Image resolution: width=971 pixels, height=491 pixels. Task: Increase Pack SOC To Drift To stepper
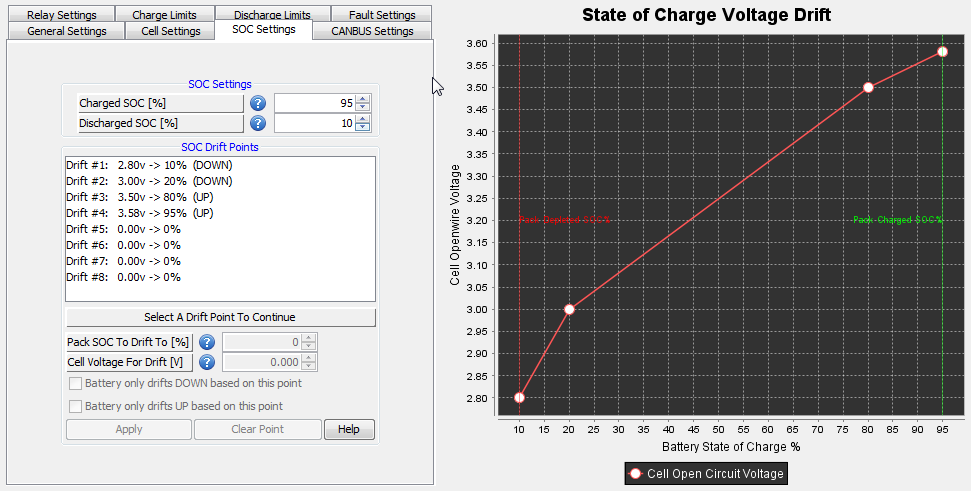pos(309,337)
